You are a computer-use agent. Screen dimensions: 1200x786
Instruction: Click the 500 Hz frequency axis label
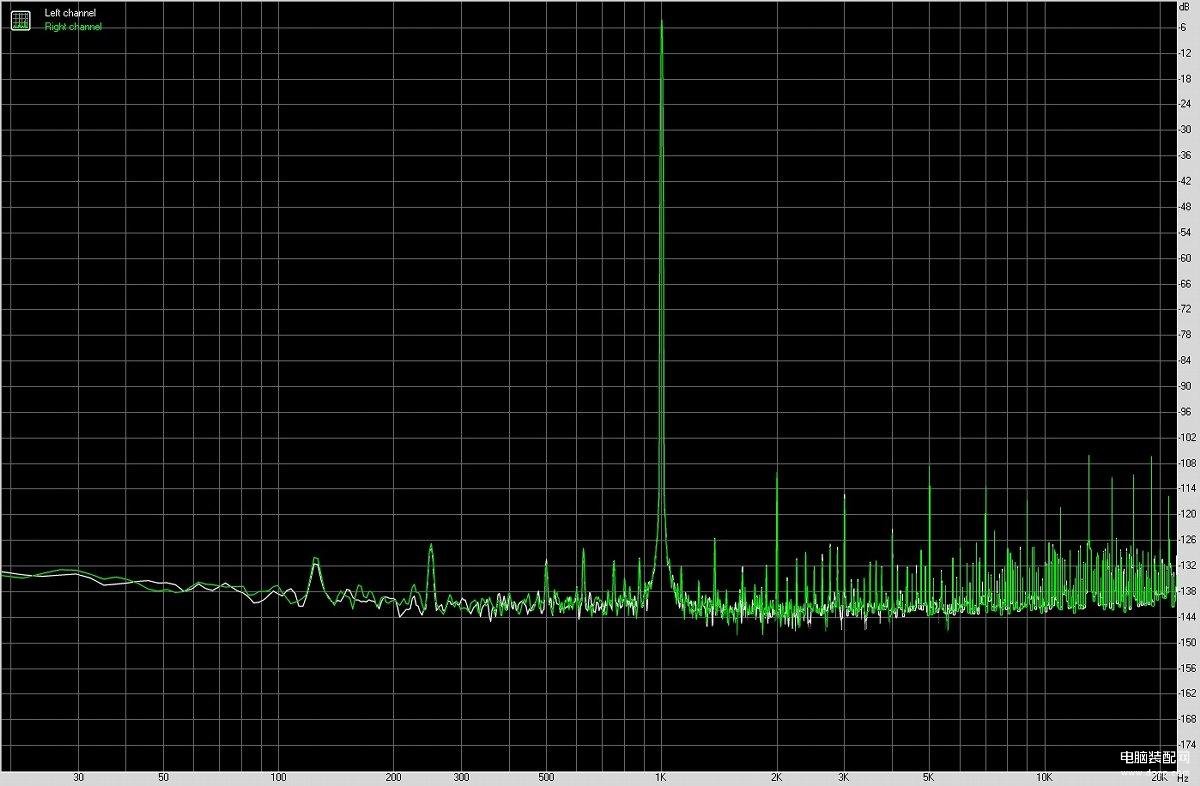pos(546,777)
